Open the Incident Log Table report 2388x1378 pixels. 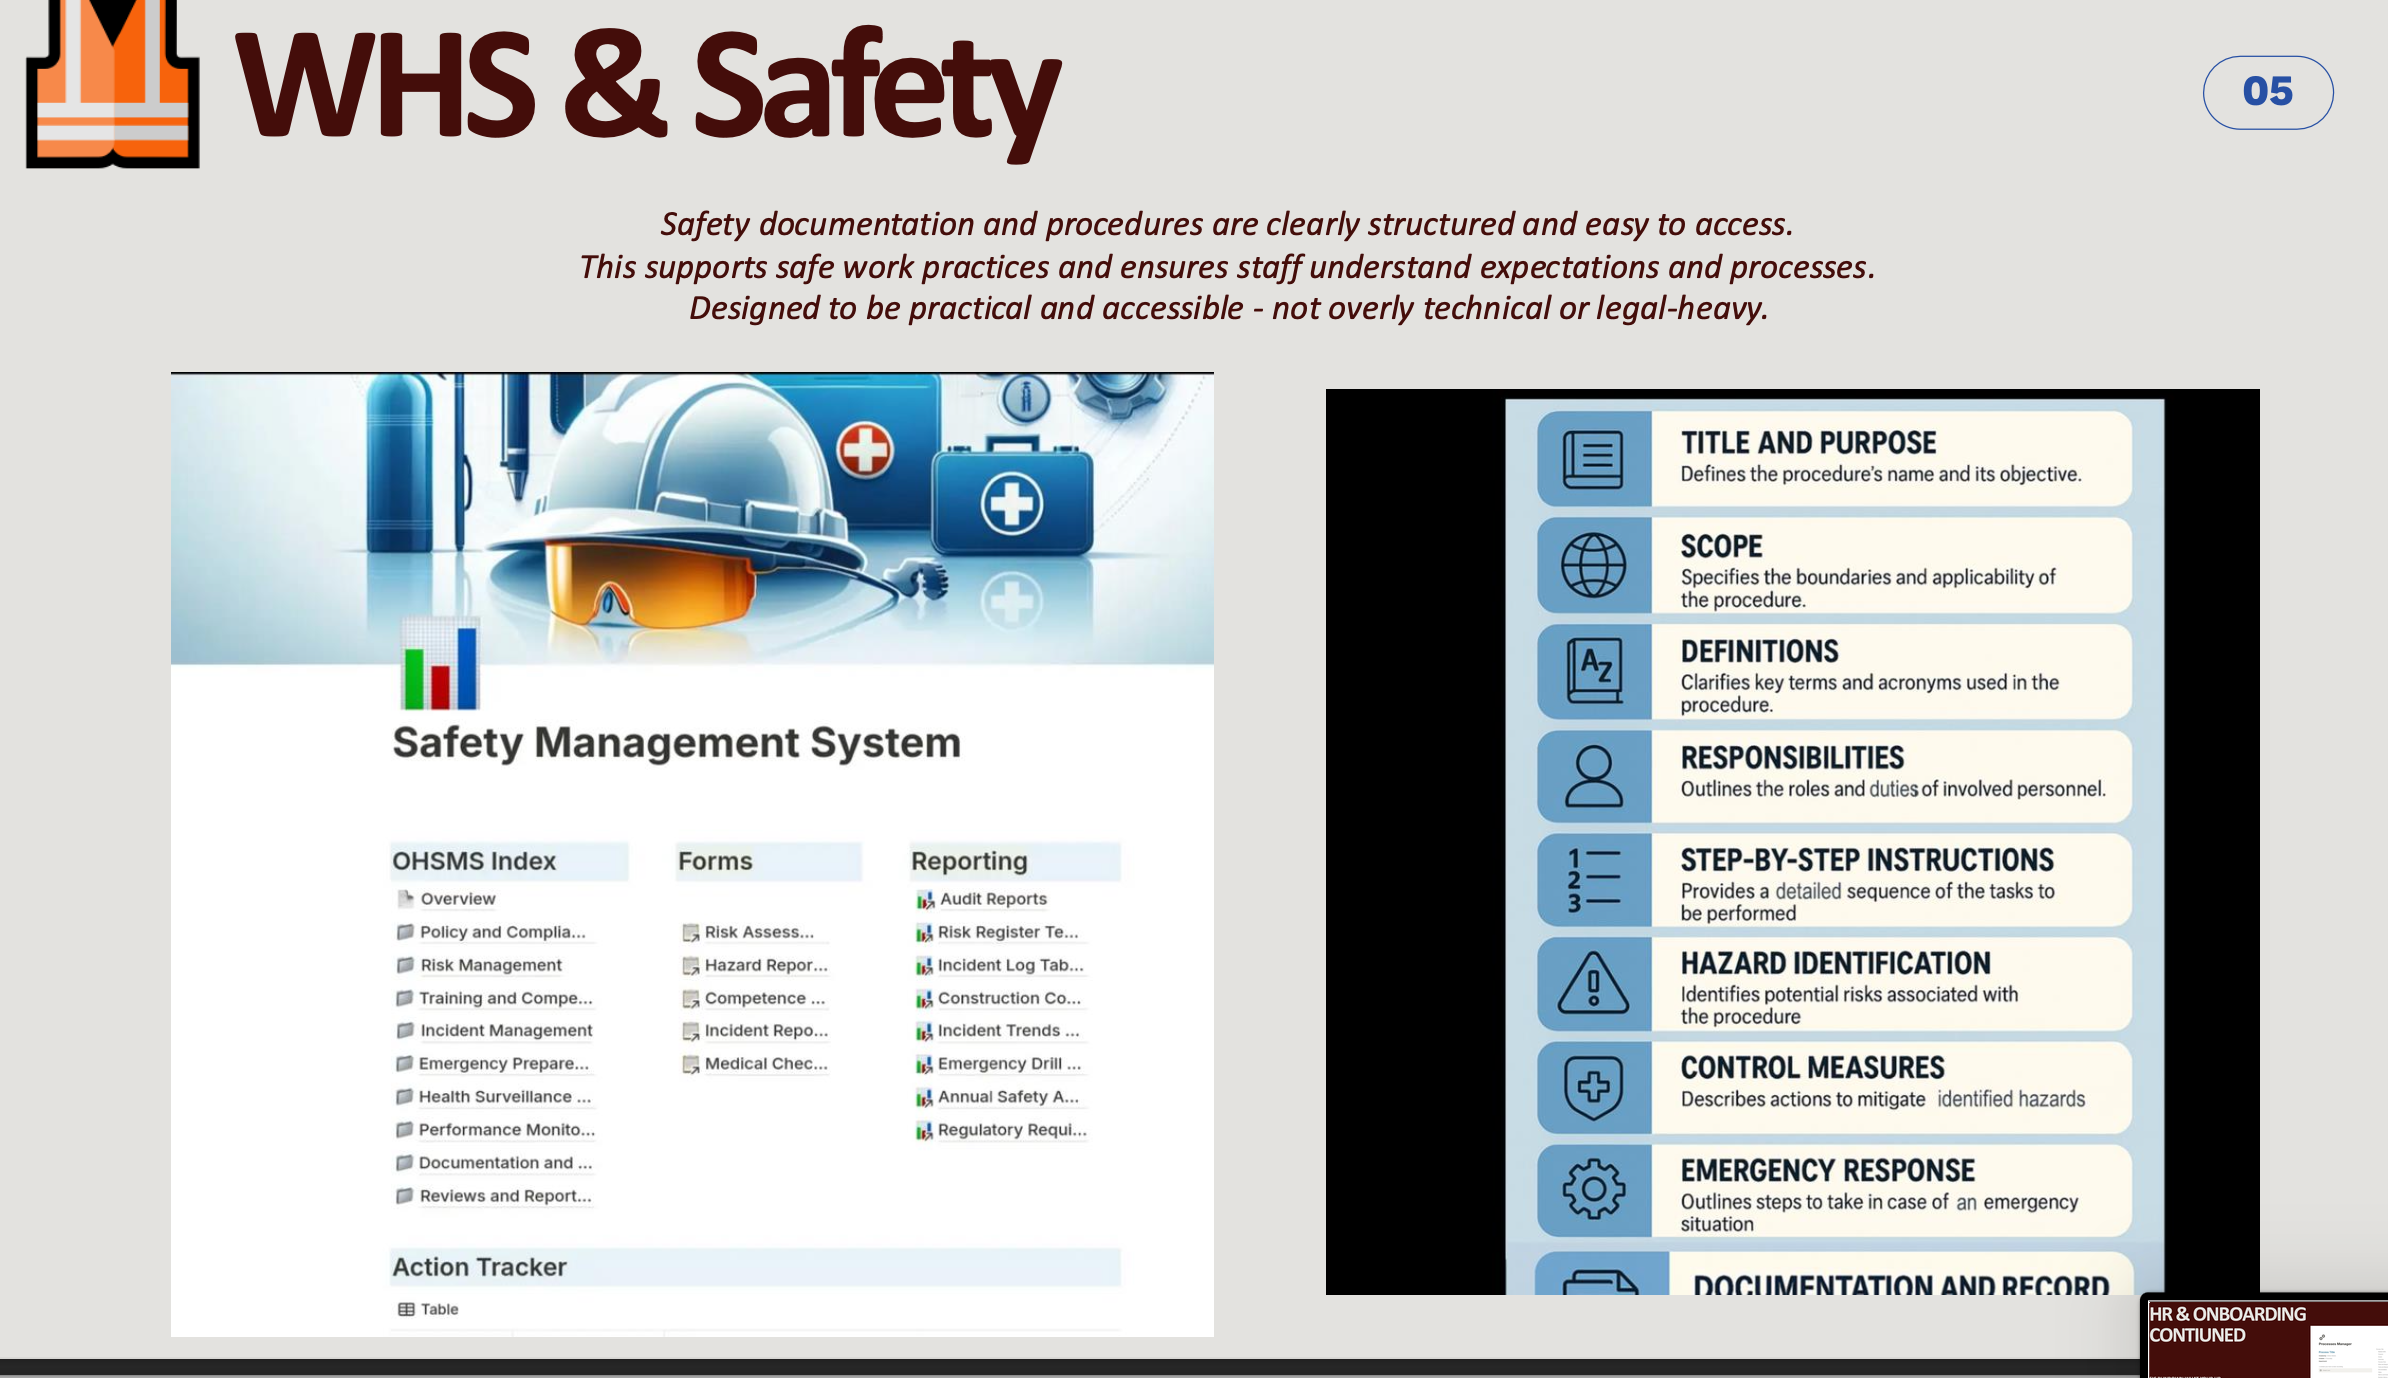[1009, 965]
